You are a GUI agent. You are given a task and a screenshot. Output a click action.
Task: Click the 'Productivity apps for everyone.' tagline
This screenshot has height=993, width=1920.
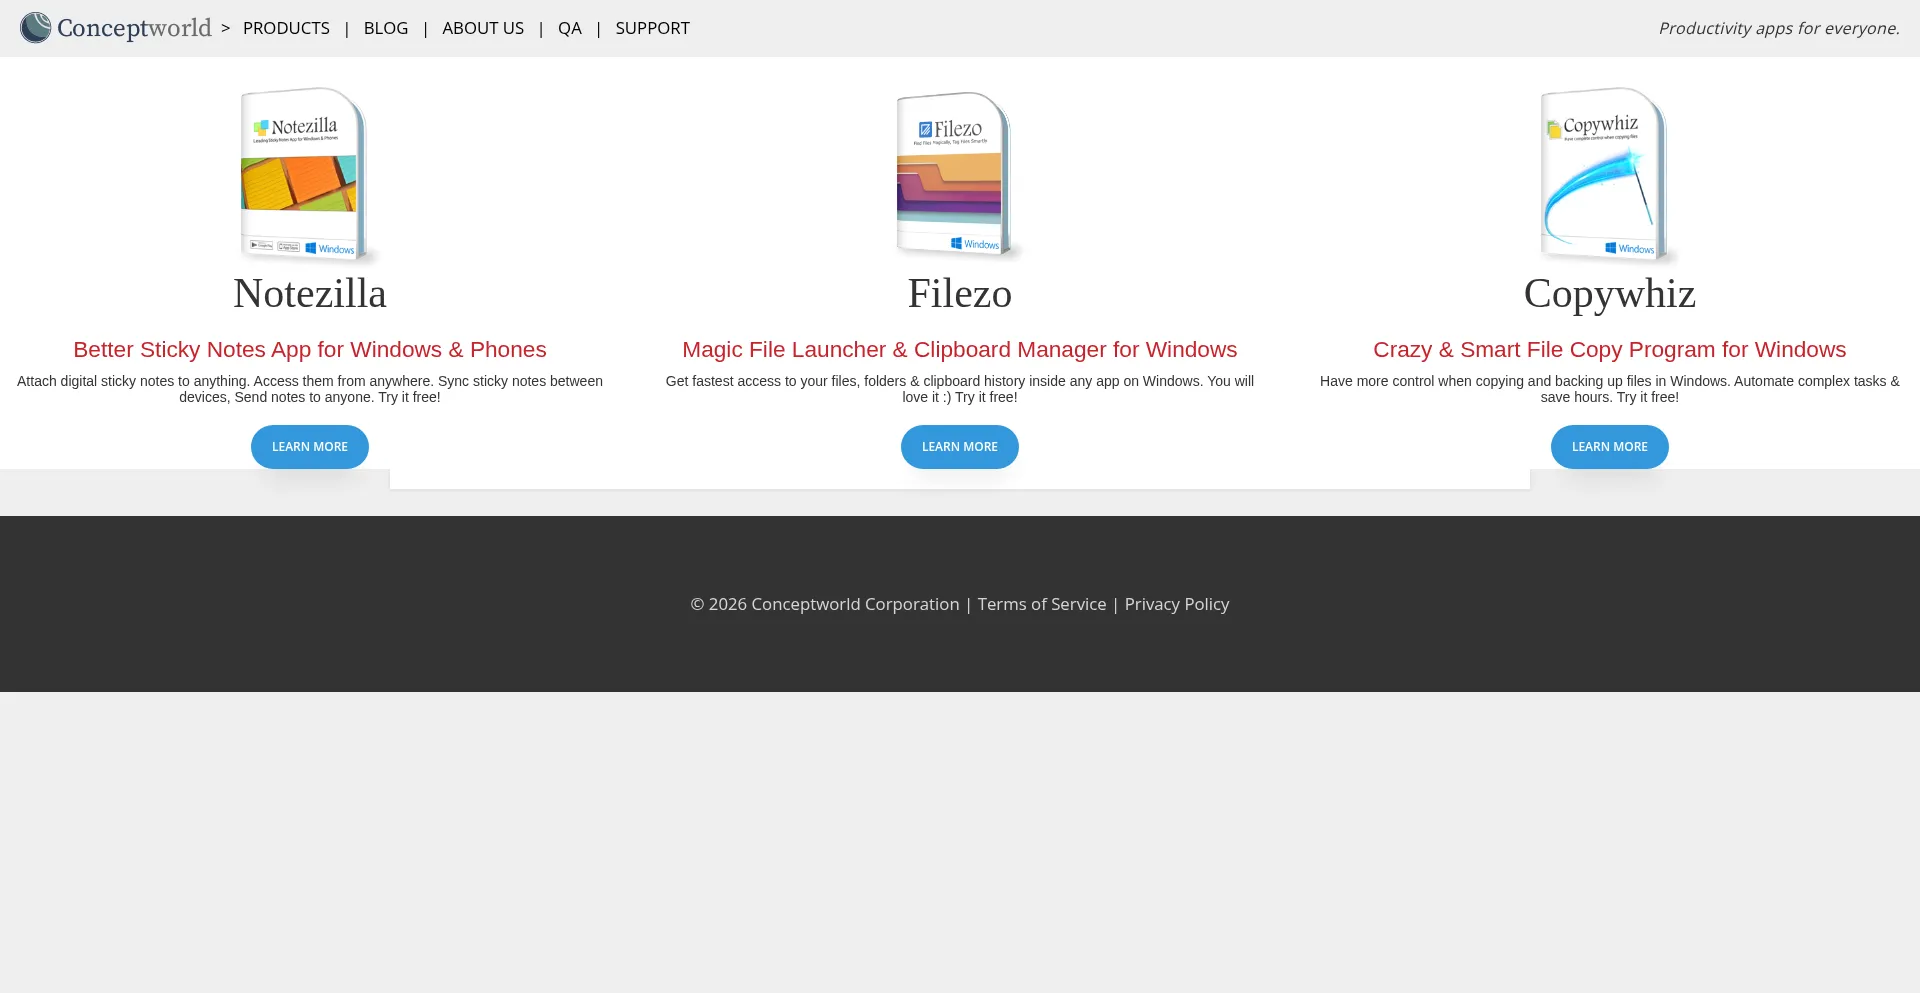click(1779, 28)
